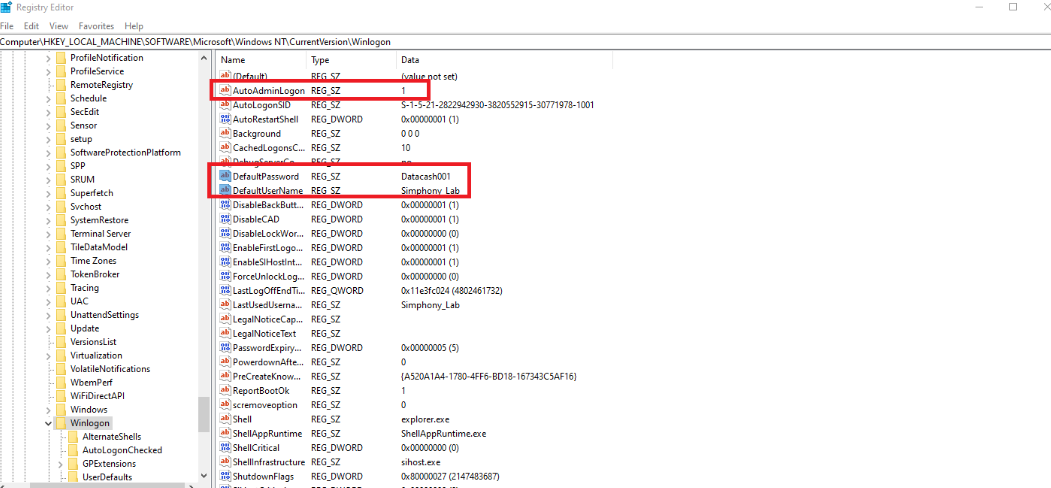Expand the GPExtensions subkey
Image resolution: width=1051 pixels, height=488 pixels.
pos(60,463)
